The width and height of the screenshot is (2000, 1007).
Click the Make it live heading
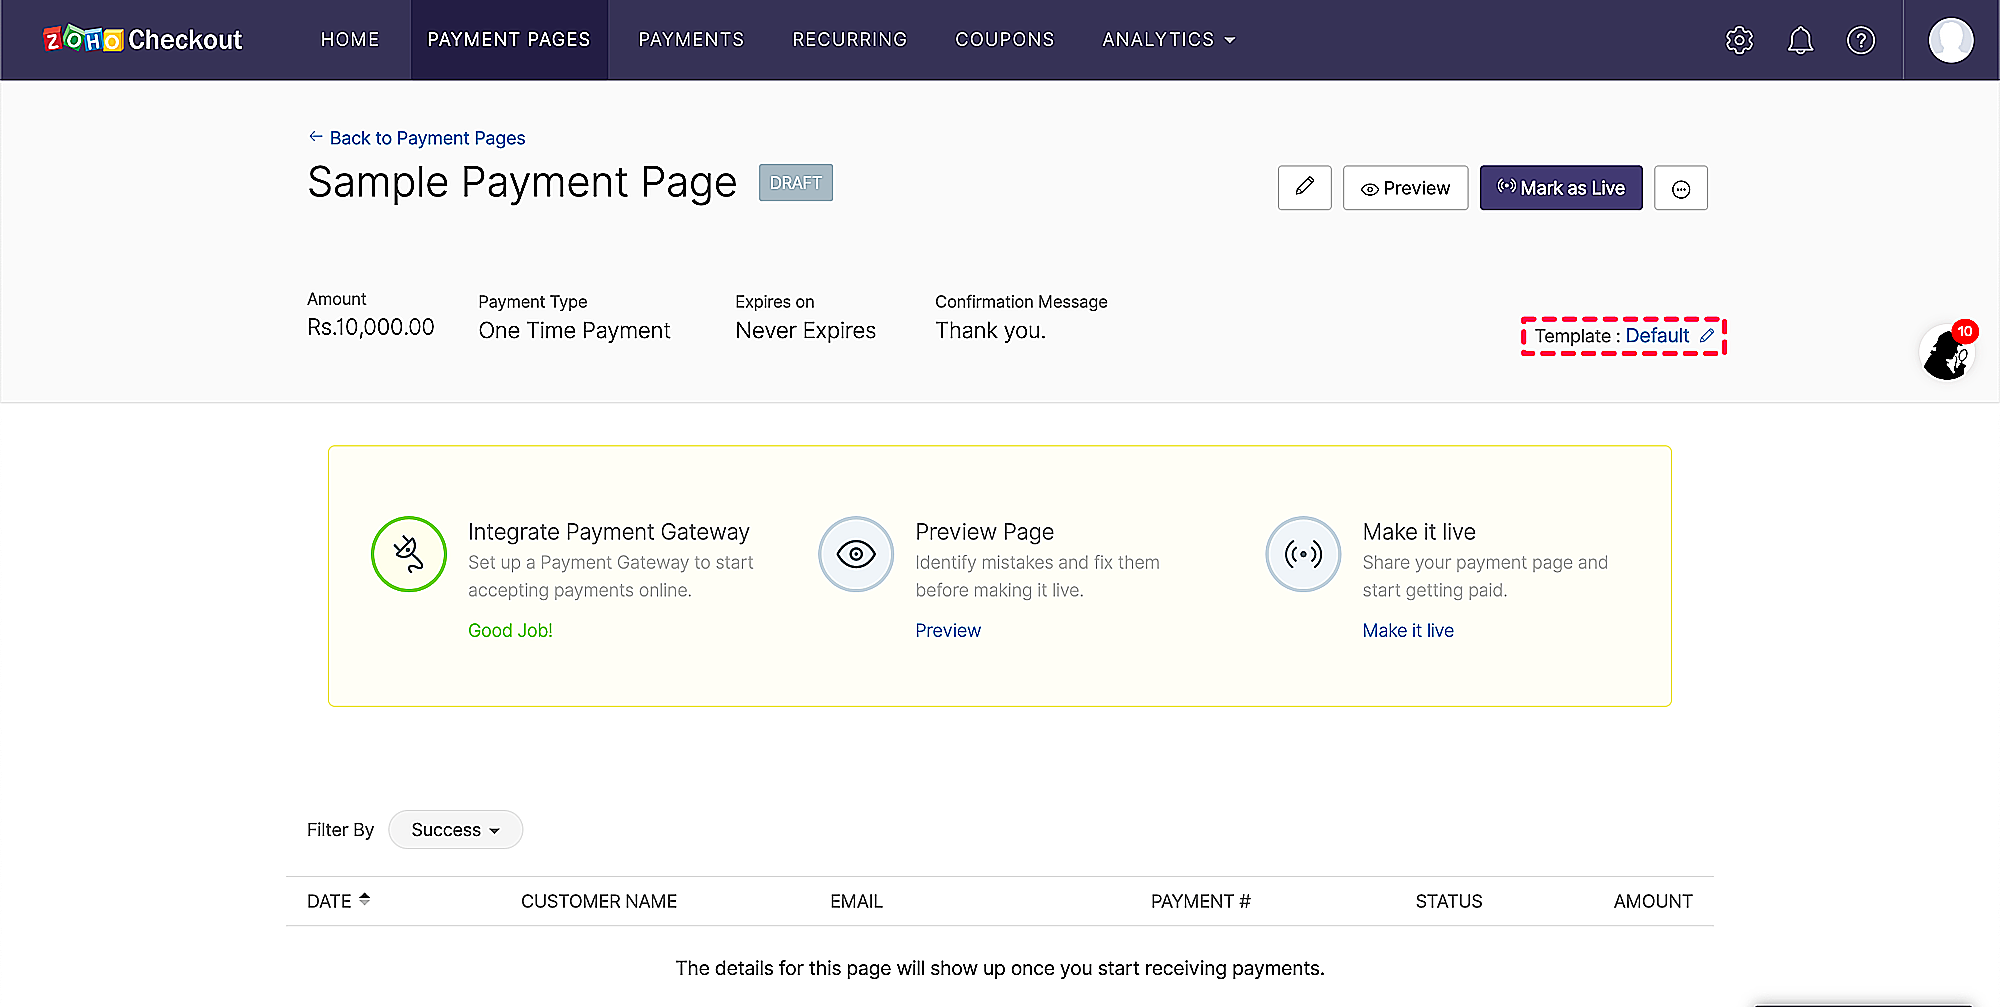click(1419, 532)
